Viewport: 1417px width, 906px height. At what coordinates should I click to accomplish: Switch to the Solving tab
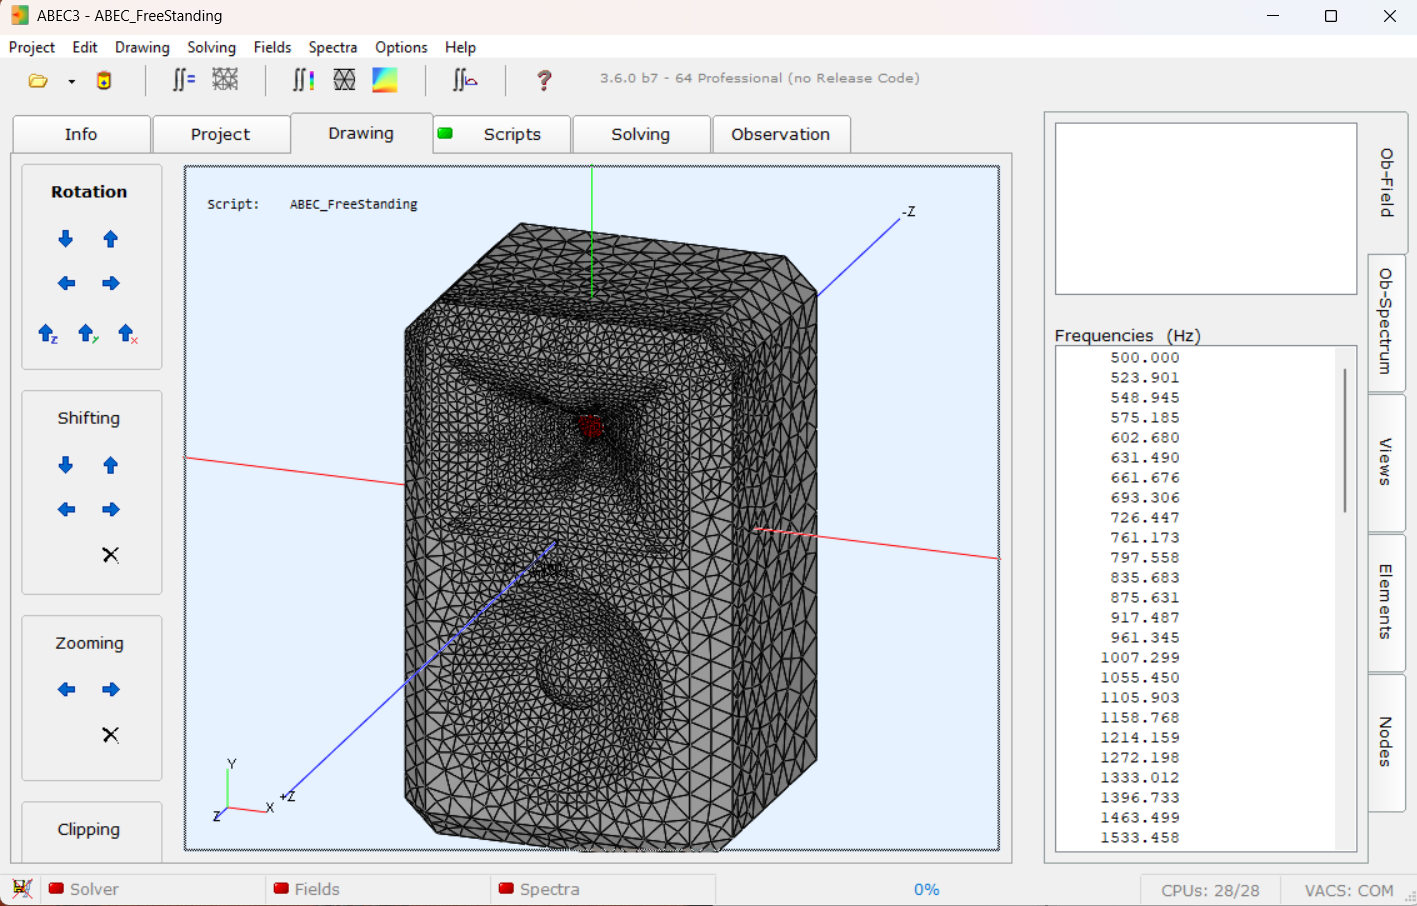(x=641, y=134)
